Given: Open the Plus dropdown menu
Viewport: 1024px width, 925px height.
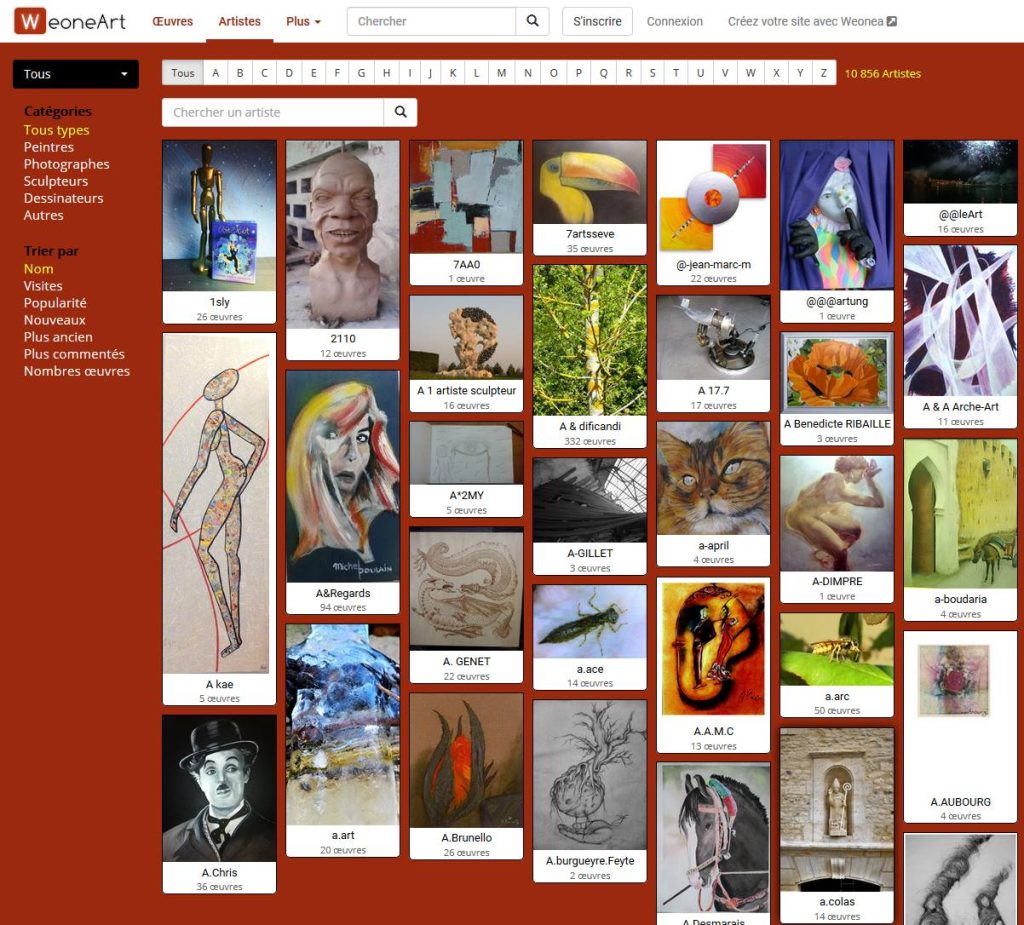Looking at the screenshot, I should click(x=303, y=21).
